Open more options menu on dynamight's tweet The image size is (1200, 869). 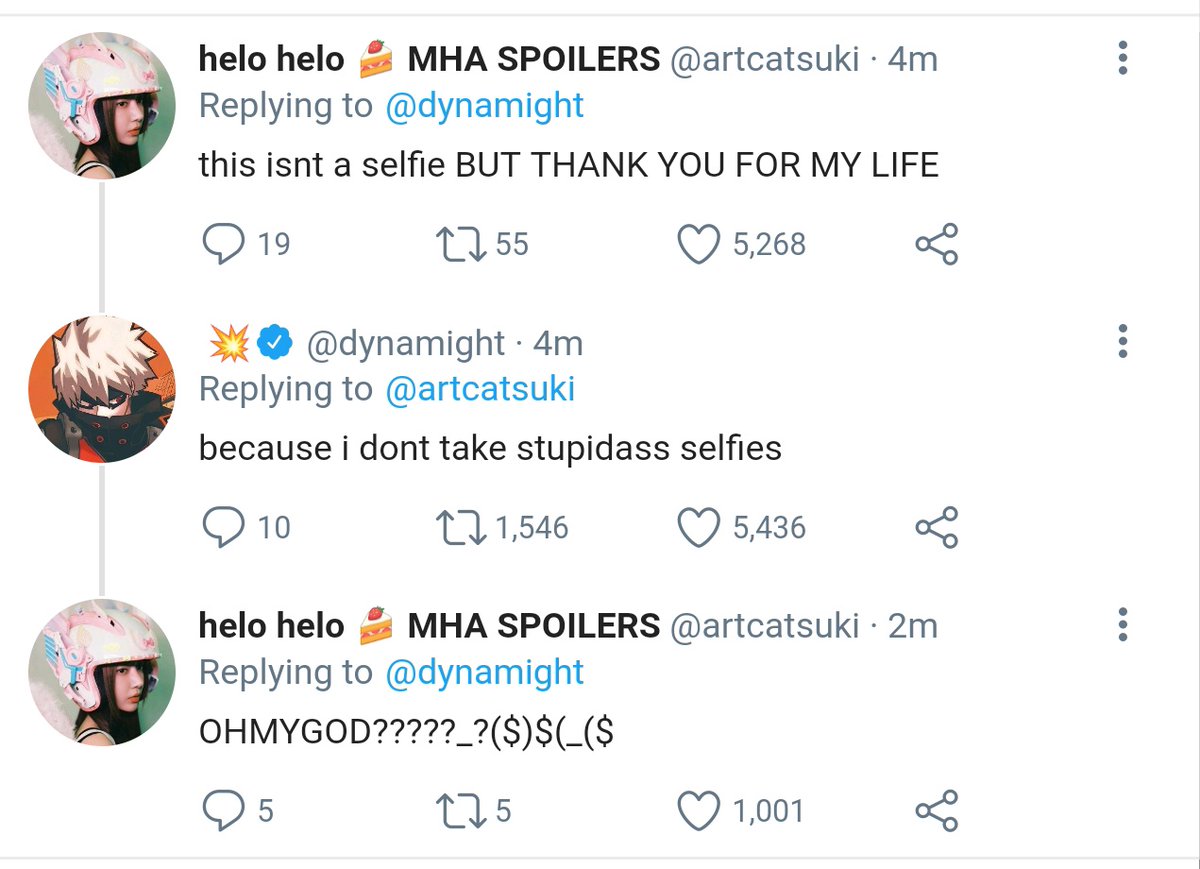[x=1123, y=341]
